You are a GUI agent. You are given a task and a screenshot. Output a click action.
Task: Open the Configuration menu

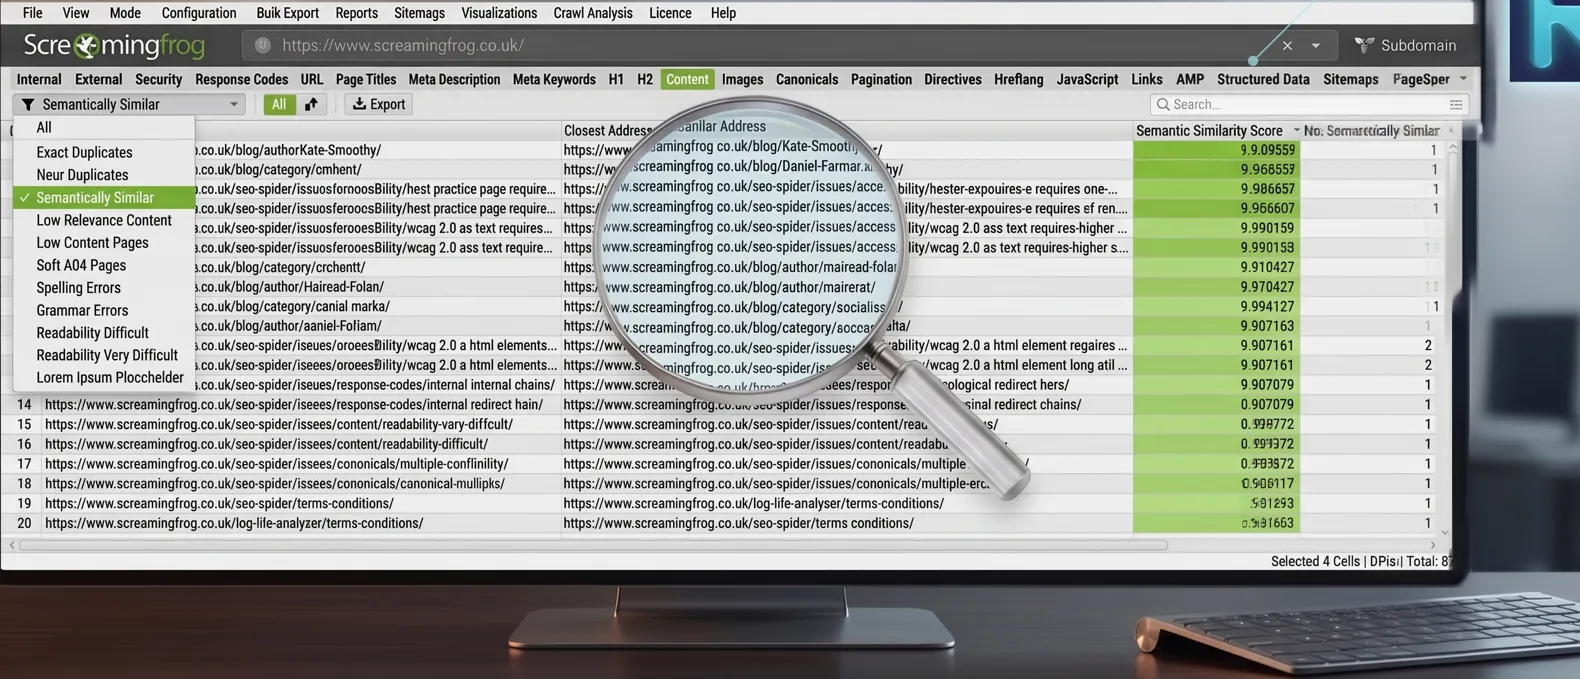[199, 13]
